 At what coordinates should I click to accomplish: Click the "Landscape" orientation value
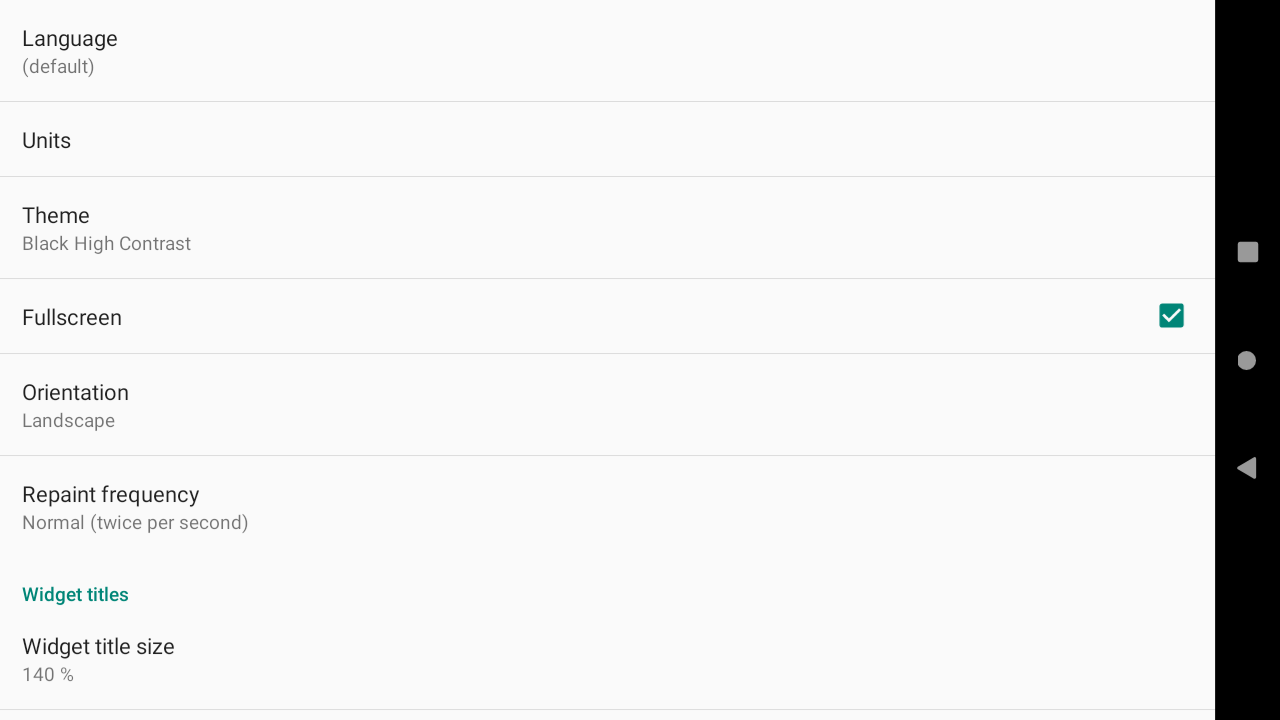(68, 421)
